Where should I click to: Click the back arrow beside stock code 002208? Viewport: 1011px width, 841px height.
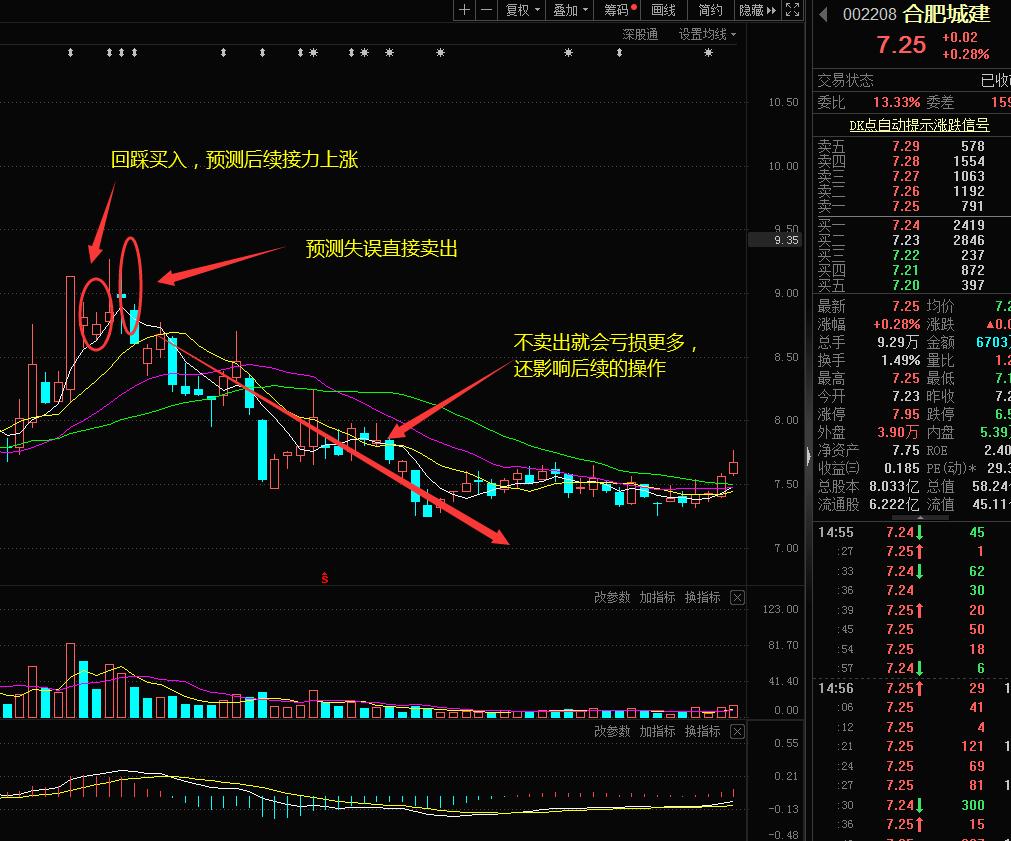(x=823, y=15)
